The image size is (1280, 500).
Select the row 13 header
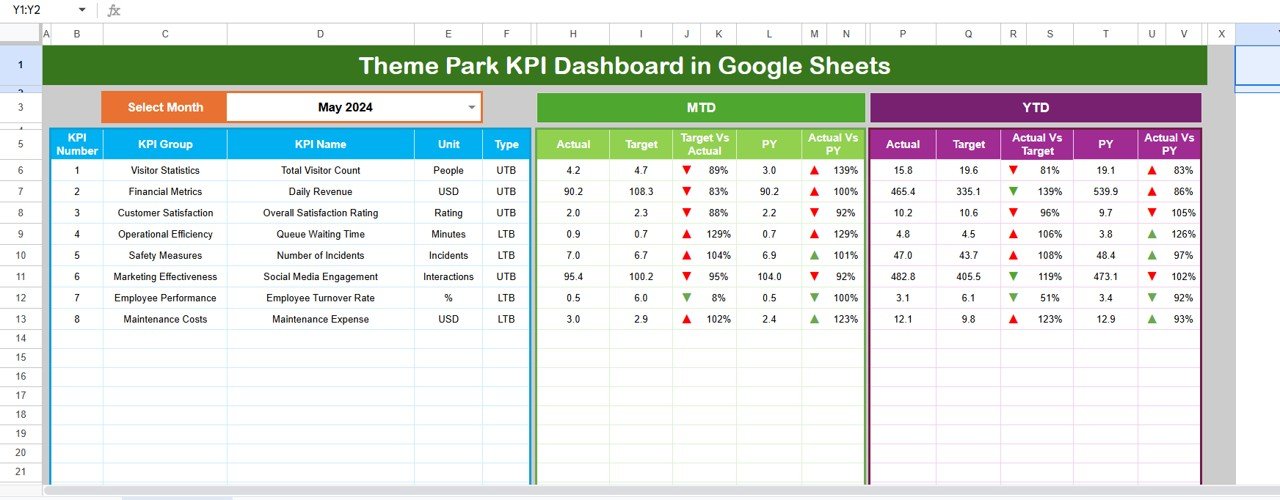pos(21,320)
